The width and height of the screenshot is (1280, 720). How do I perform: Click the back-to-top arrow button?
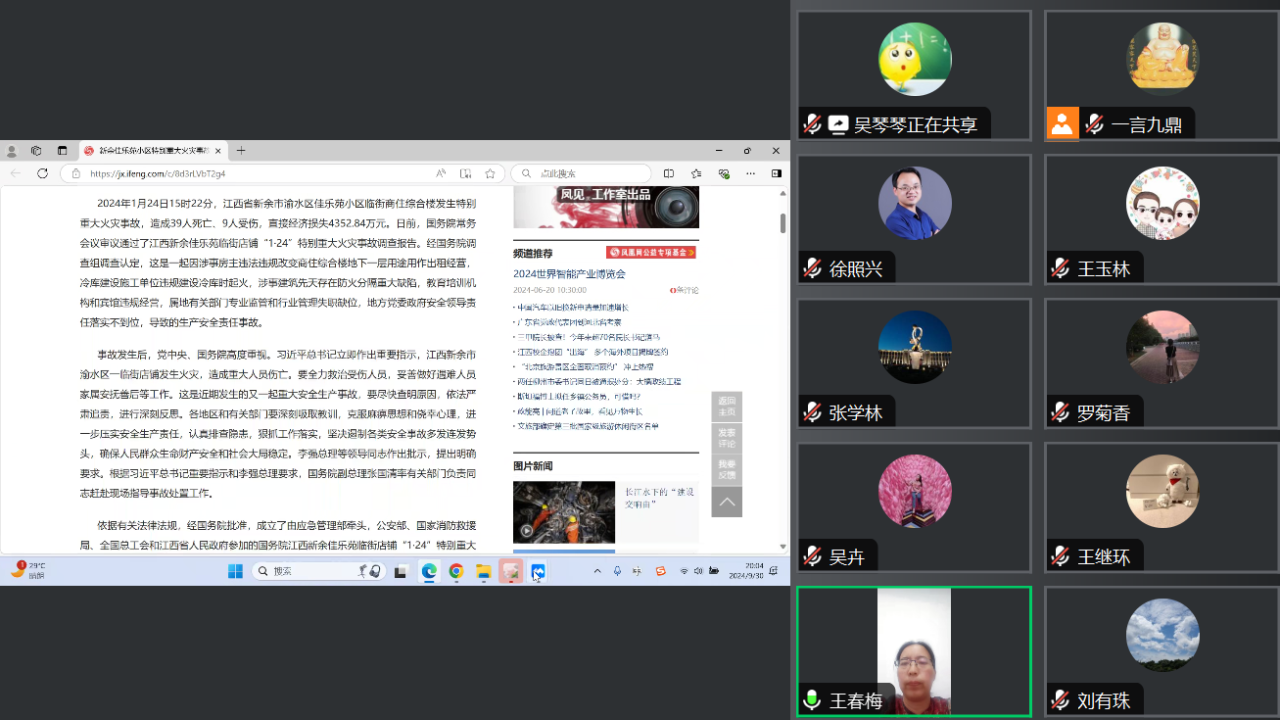726,502
